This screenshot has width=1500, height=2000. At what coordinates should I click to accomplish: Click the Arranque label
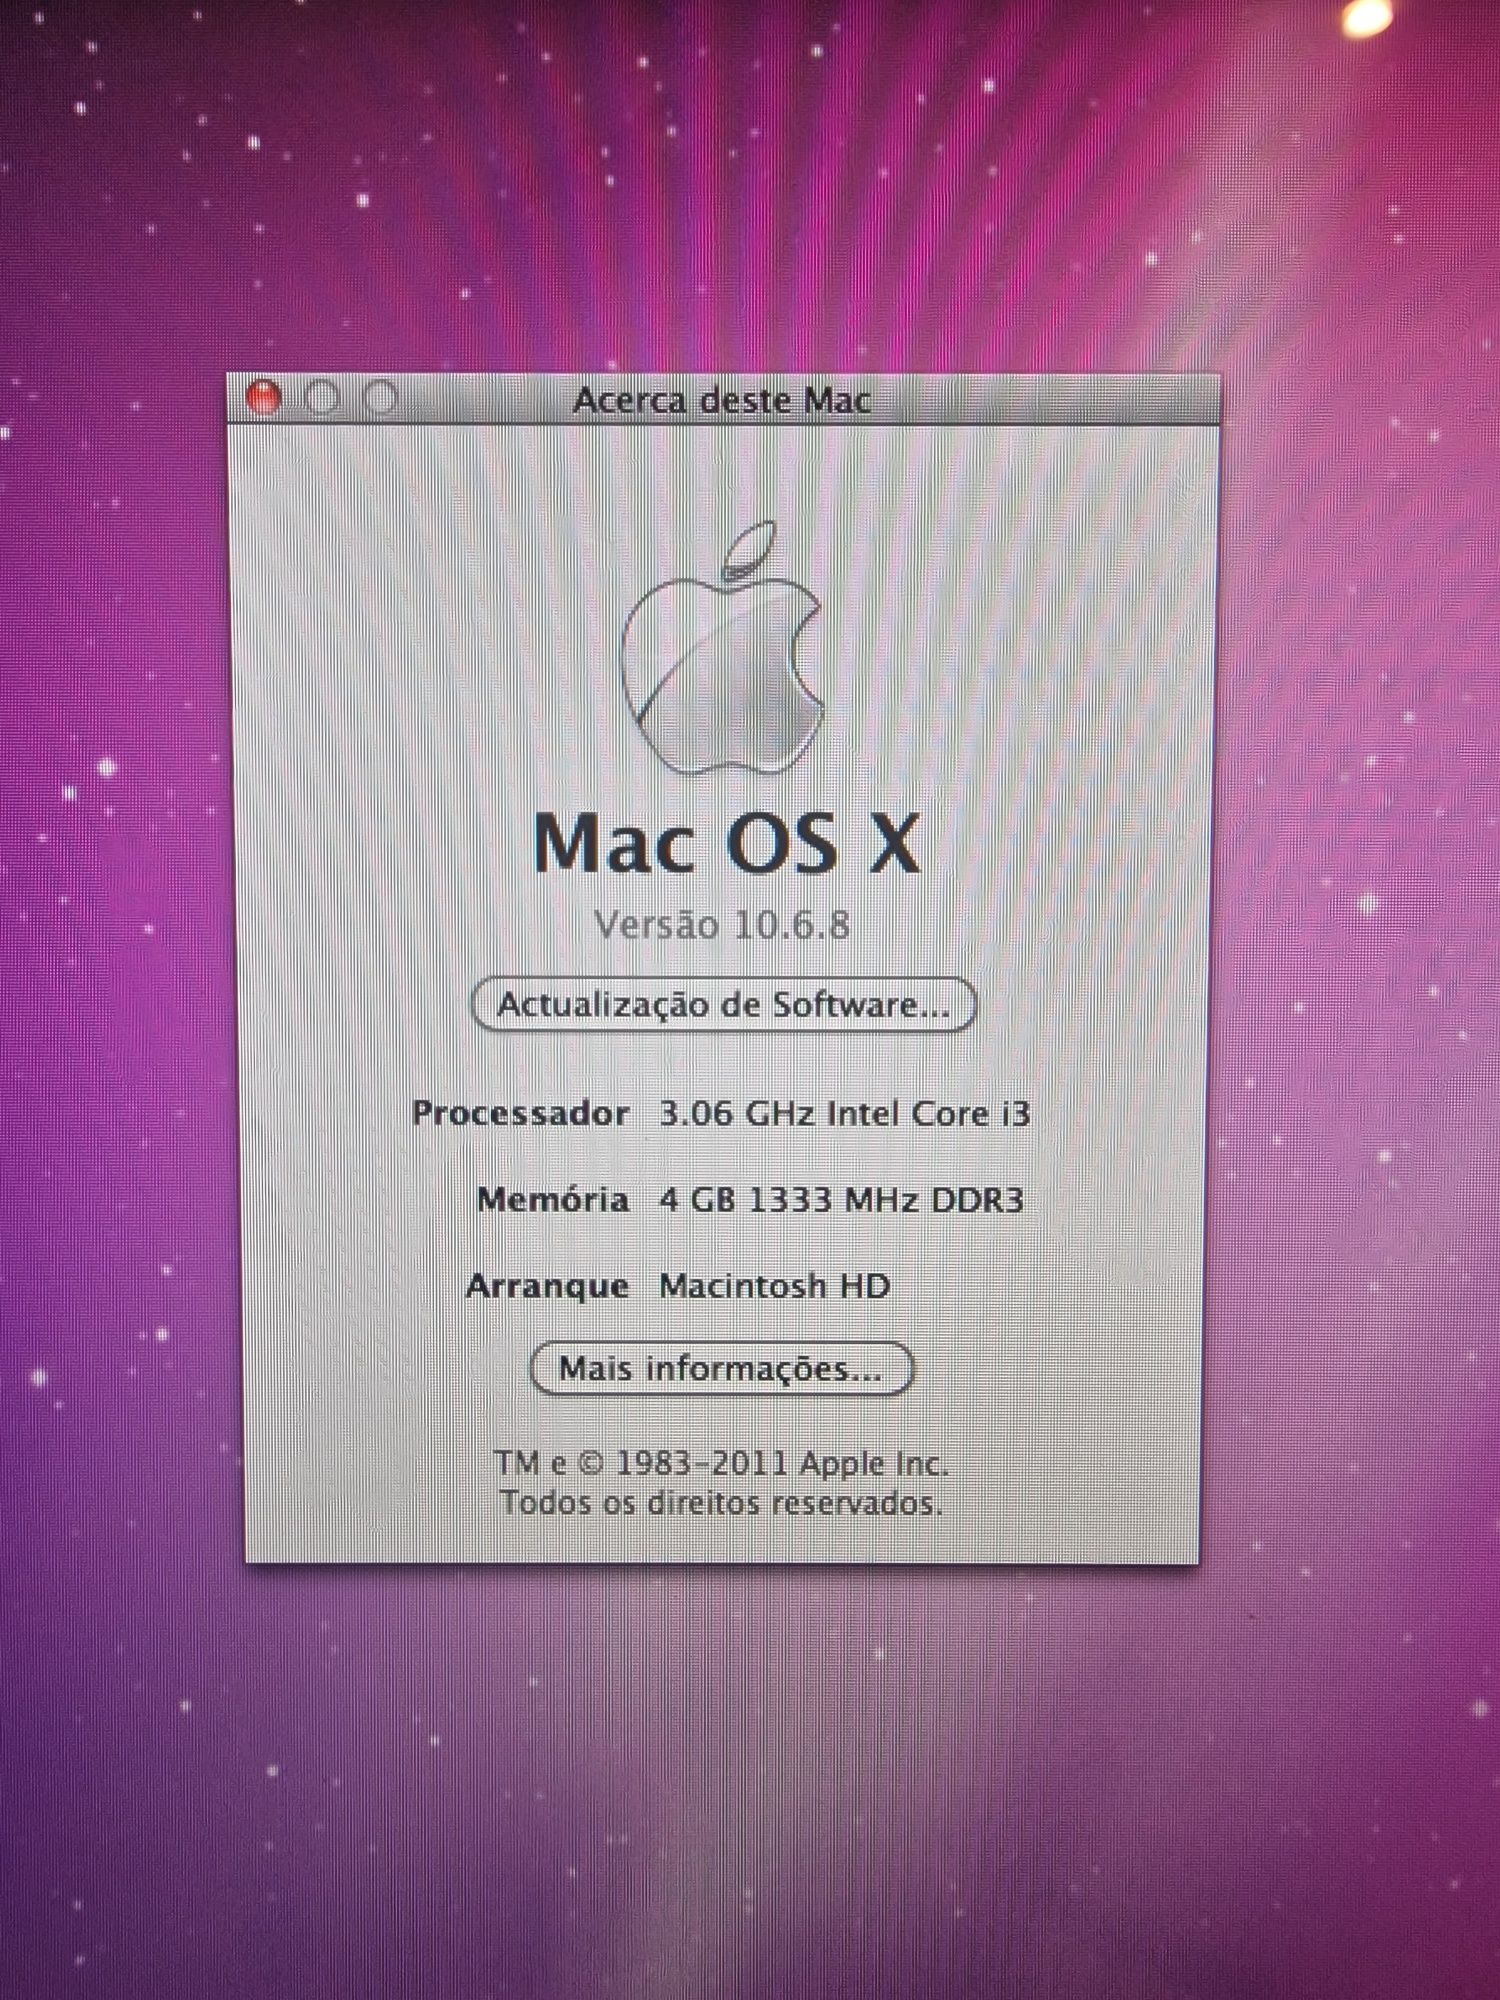point(547,1287)
